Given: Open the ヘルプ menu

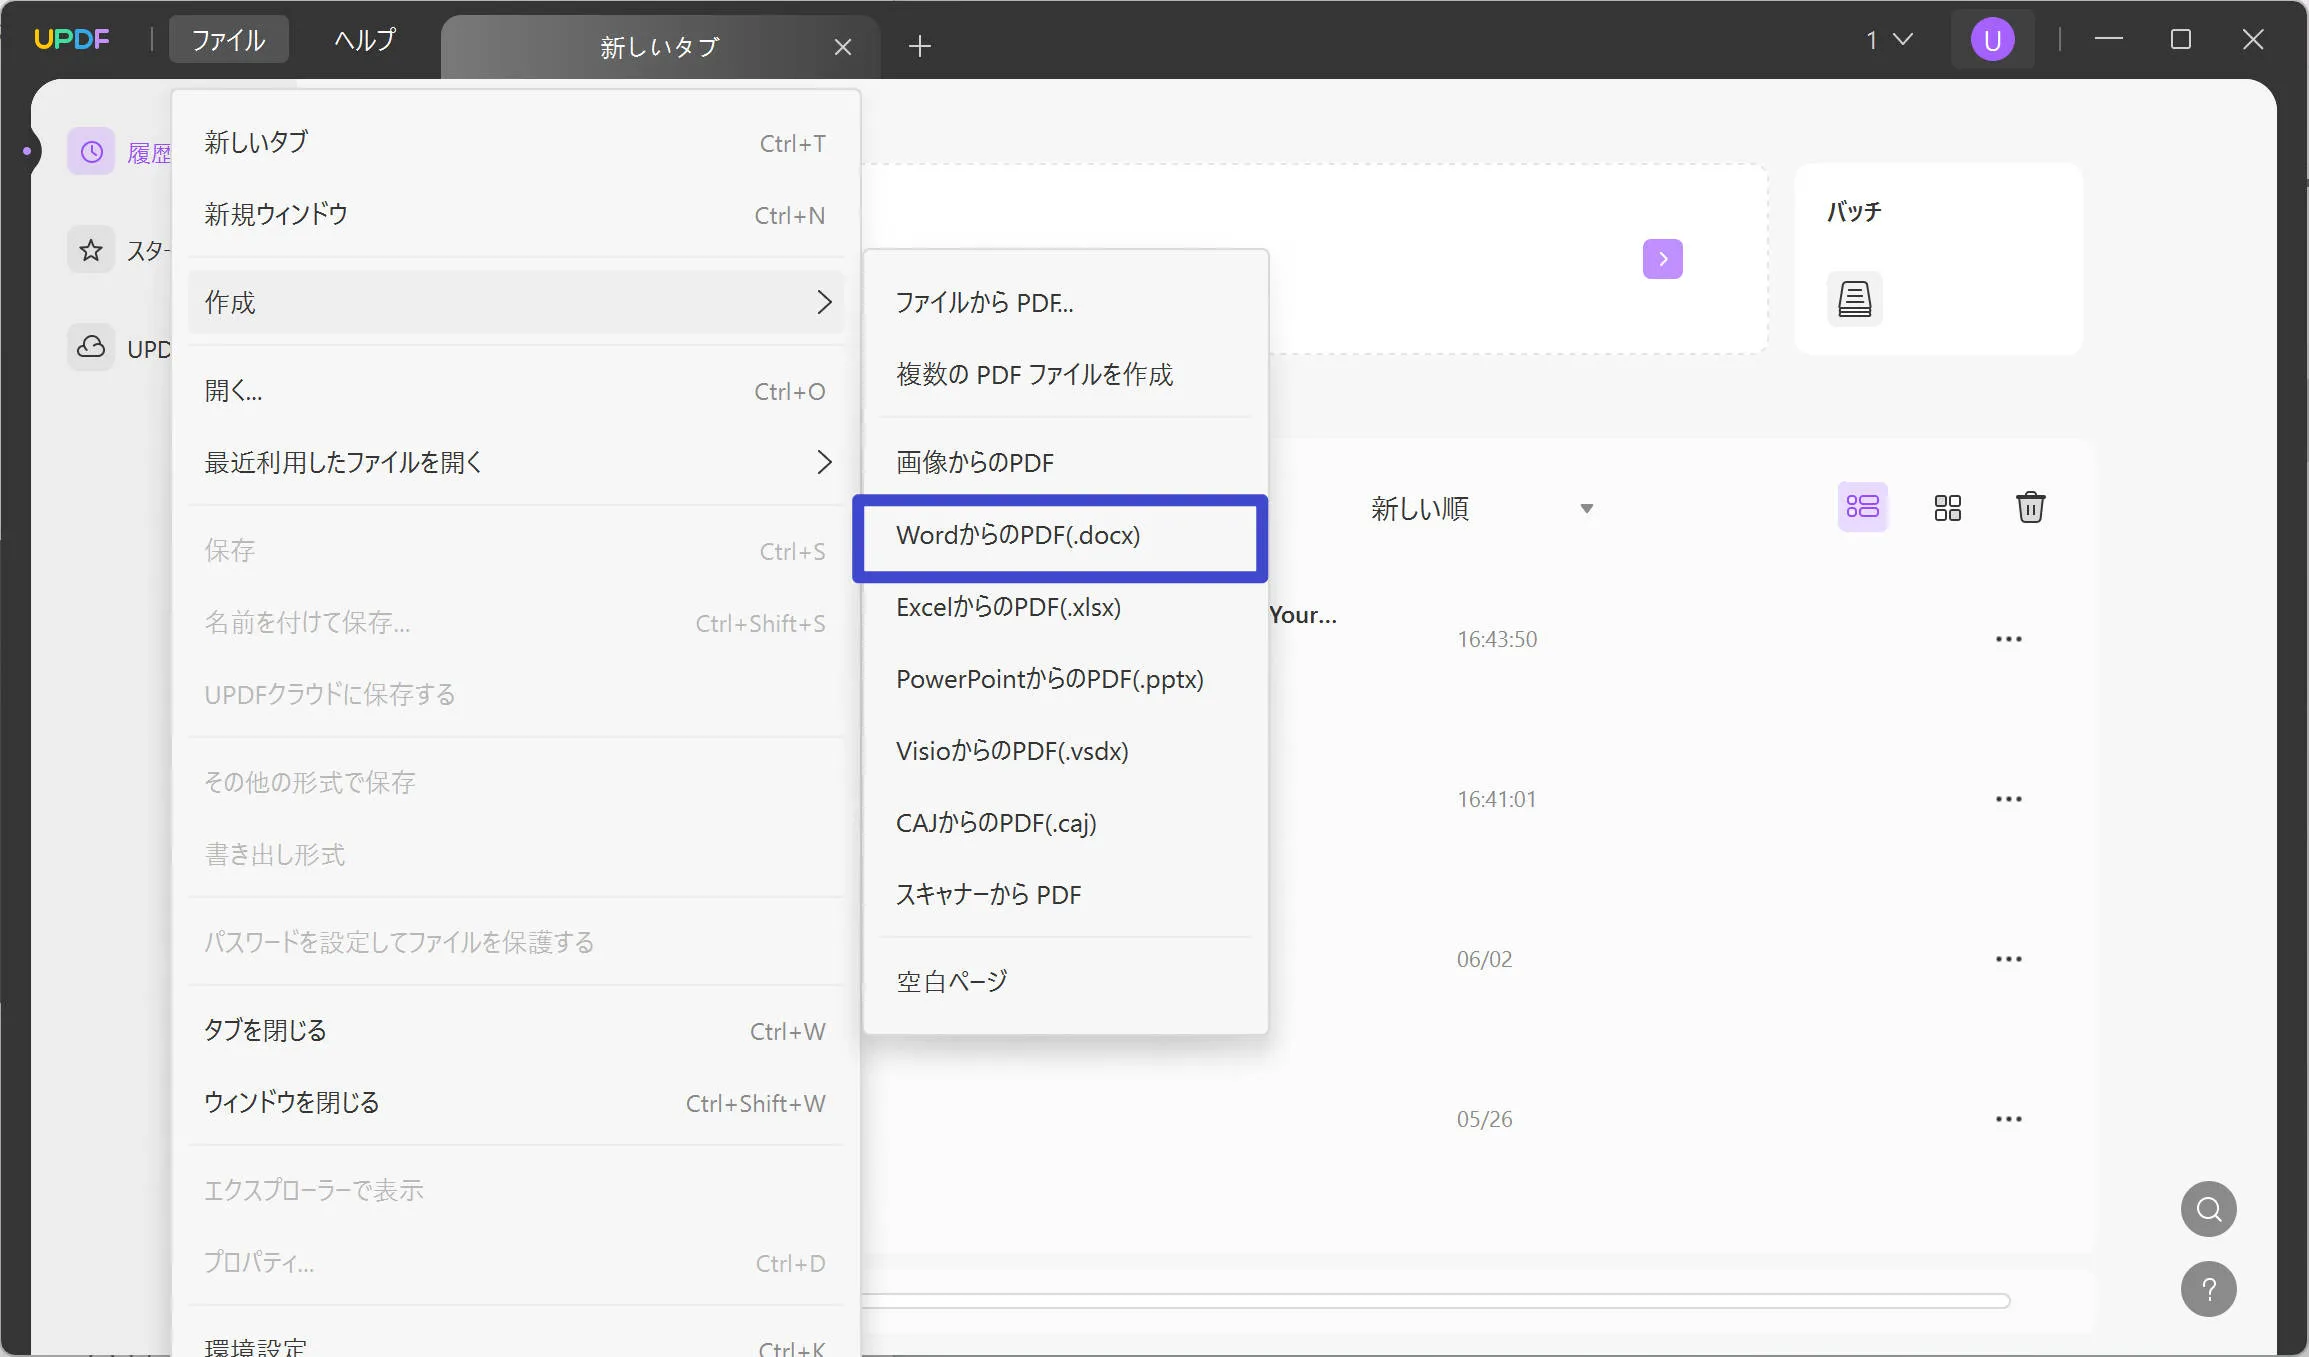Looking at the screenshot, I should tap(365, 40).
